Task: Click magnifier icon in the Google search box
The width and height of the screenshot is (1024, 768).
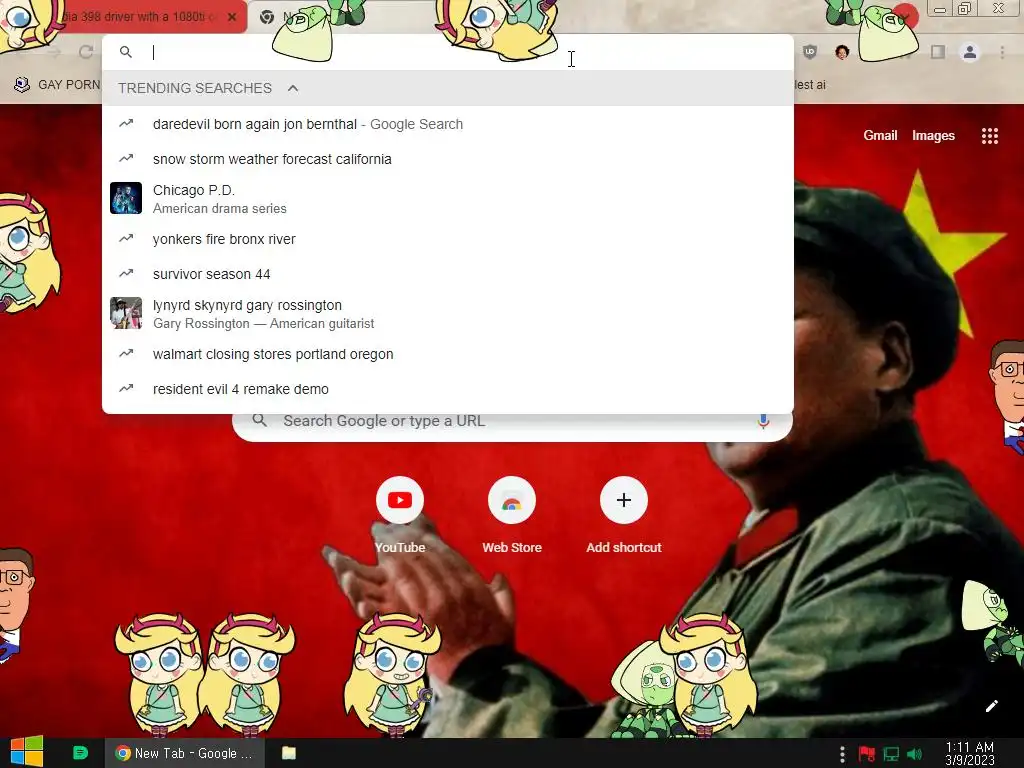Action: coord(260,421)
